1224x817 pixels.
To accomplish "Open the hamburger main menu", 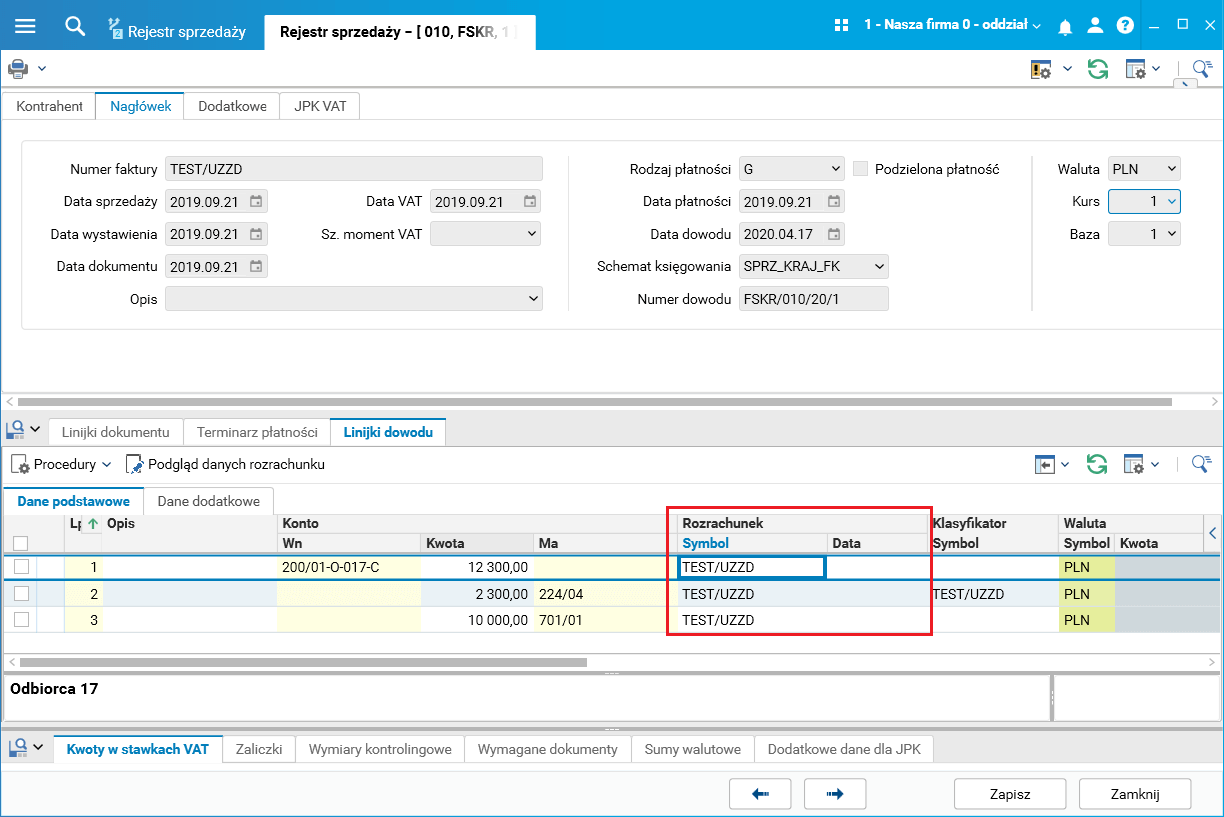I will tap(25, 25).
